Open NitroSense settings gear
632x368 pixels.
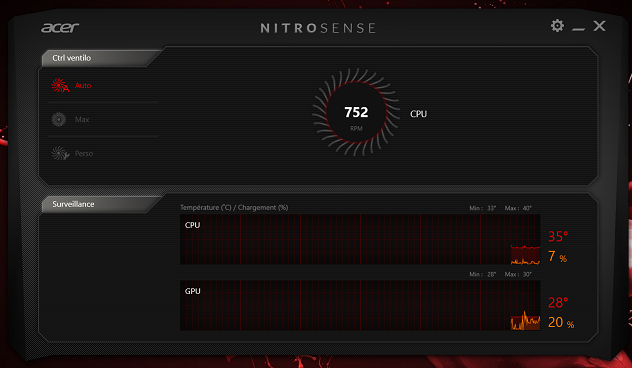[557, 26]
